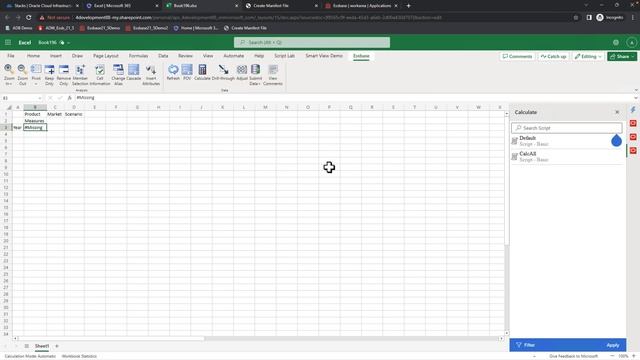
Task: Click the Calculate ribbon icon
Action: 202,72
